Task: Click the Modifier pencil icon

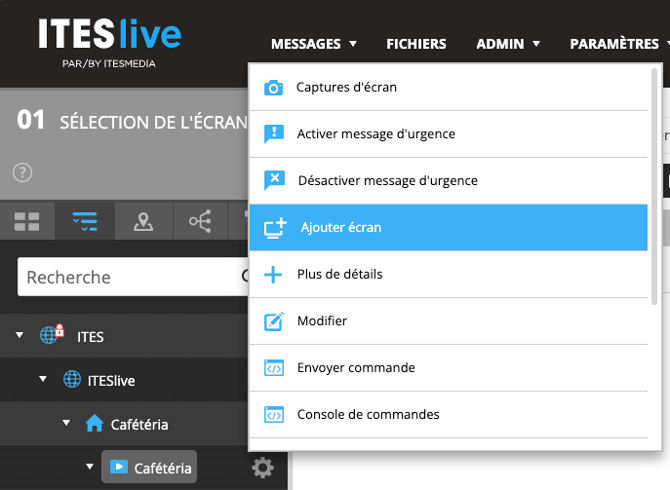Action: [273, 321]
